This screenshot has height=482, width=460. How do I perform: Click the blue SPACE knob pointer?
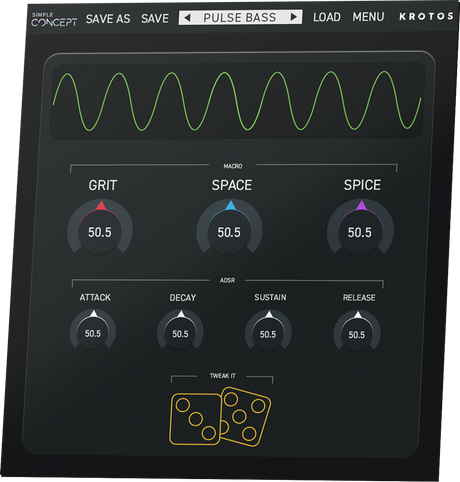point(231,206)
